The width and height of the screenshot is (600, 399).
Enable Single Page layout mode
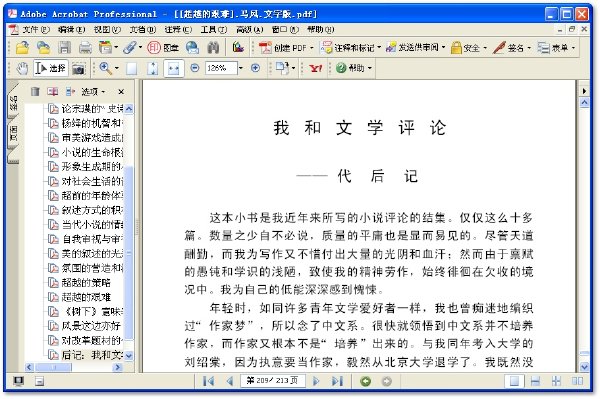click(514, 381)
